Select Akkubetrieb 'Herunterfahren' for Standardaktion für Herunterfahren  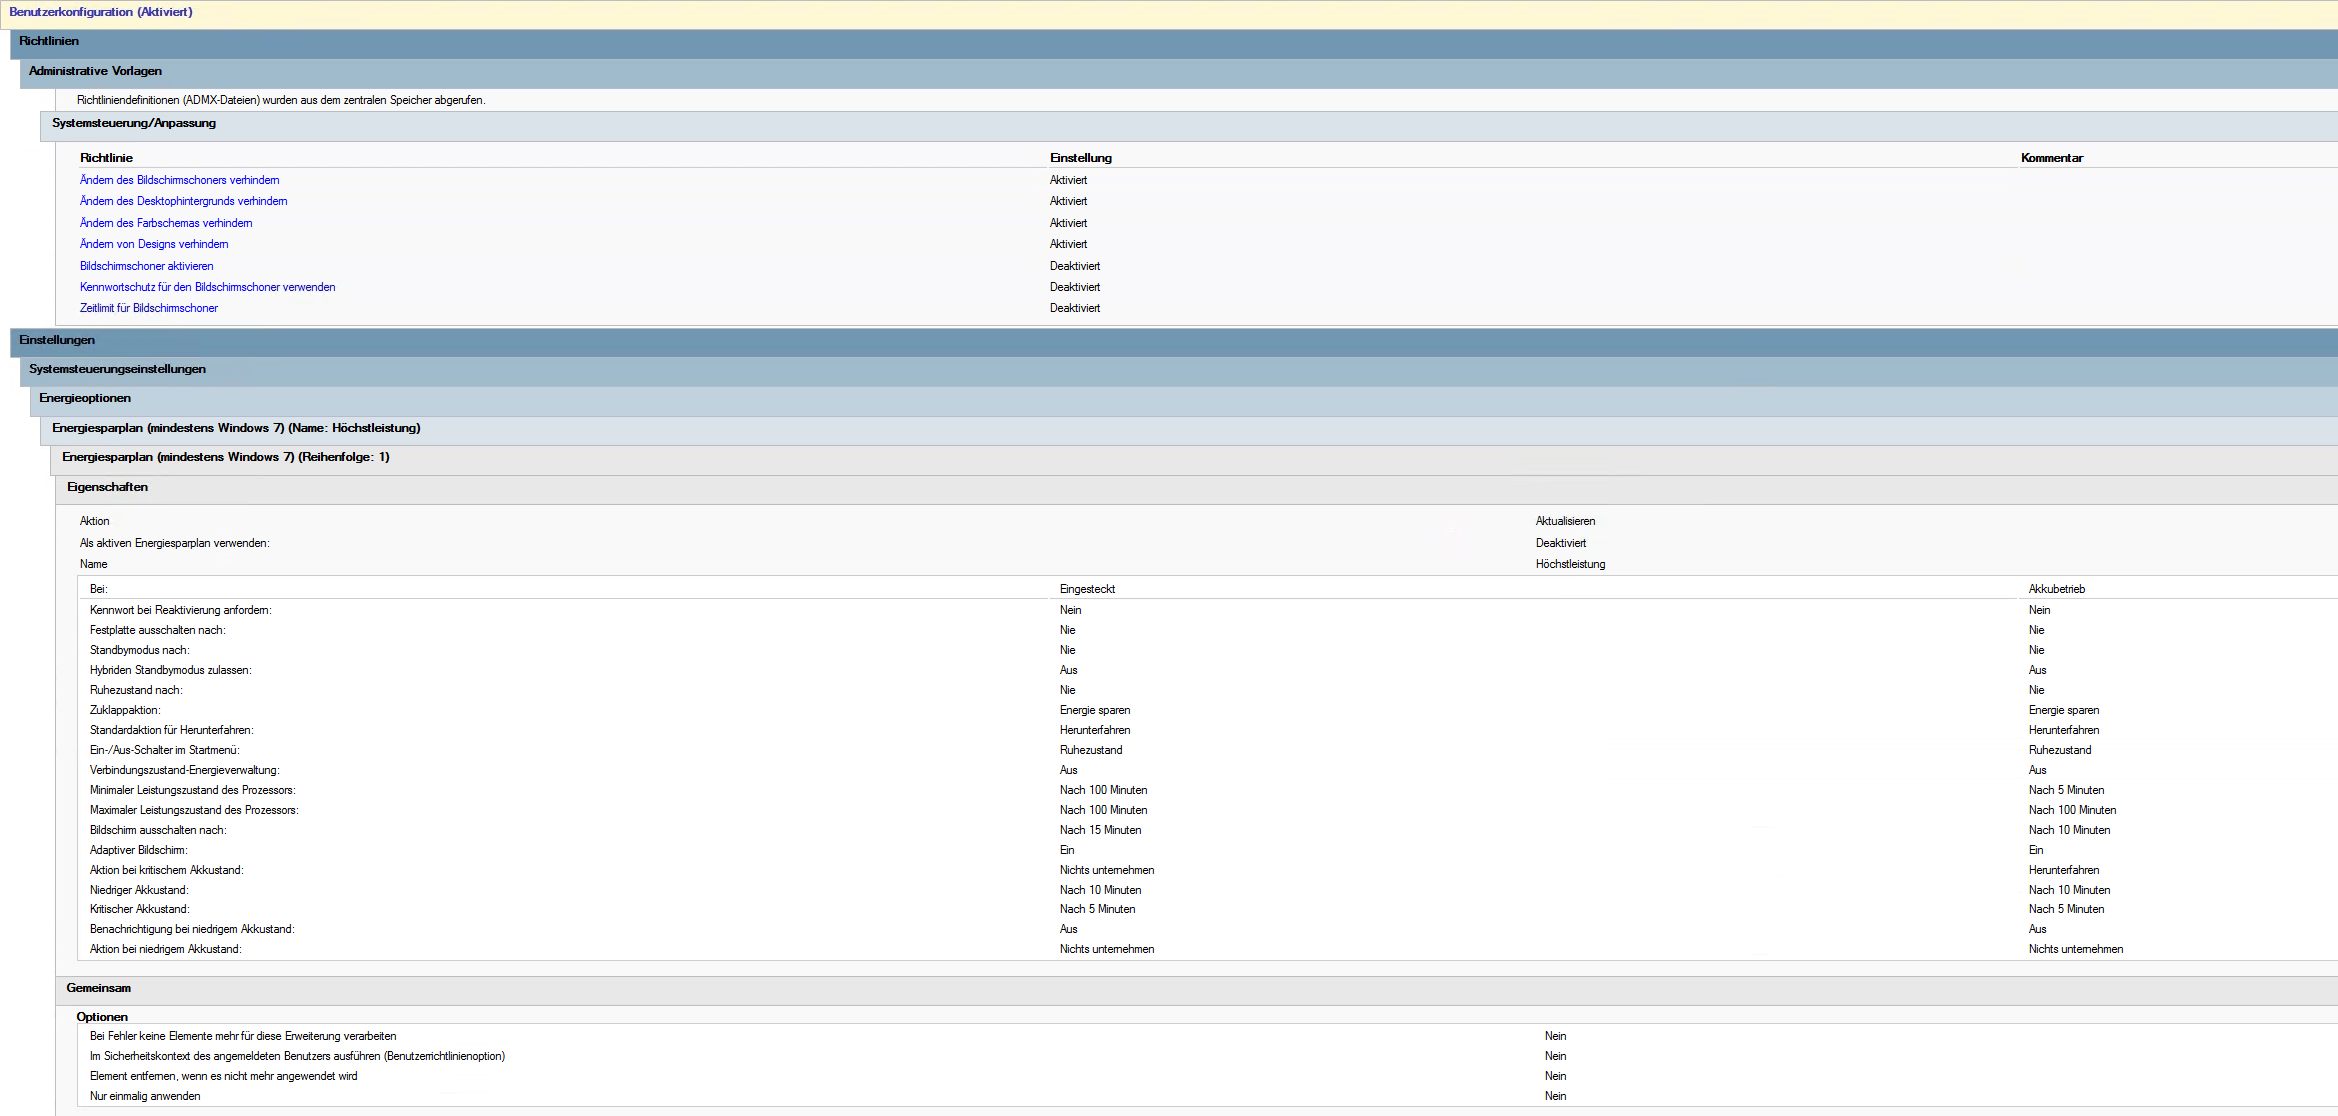pyautogui.click(x=2064, y=730)
